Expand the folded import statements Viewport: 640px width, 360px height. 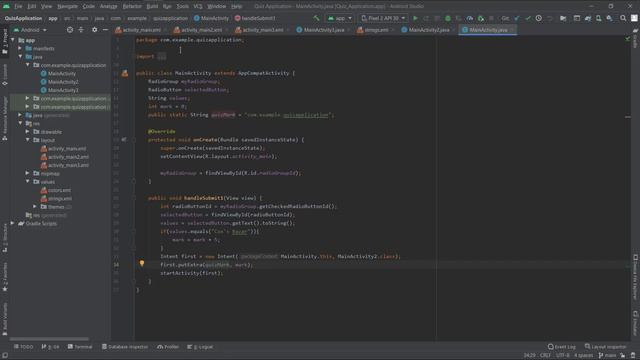click(x=162, y=56)
